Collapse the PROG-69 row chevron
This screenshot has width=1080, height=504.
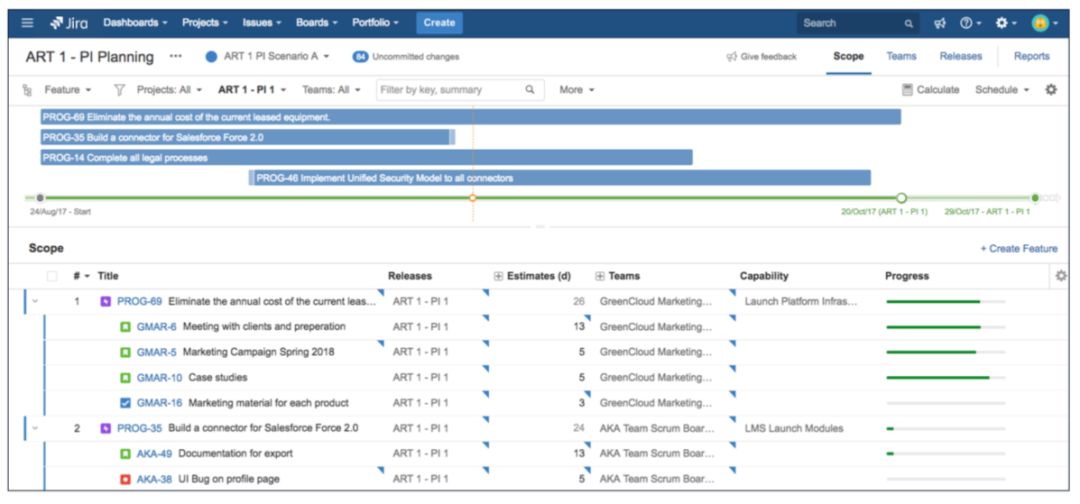(x=34, y=301)
